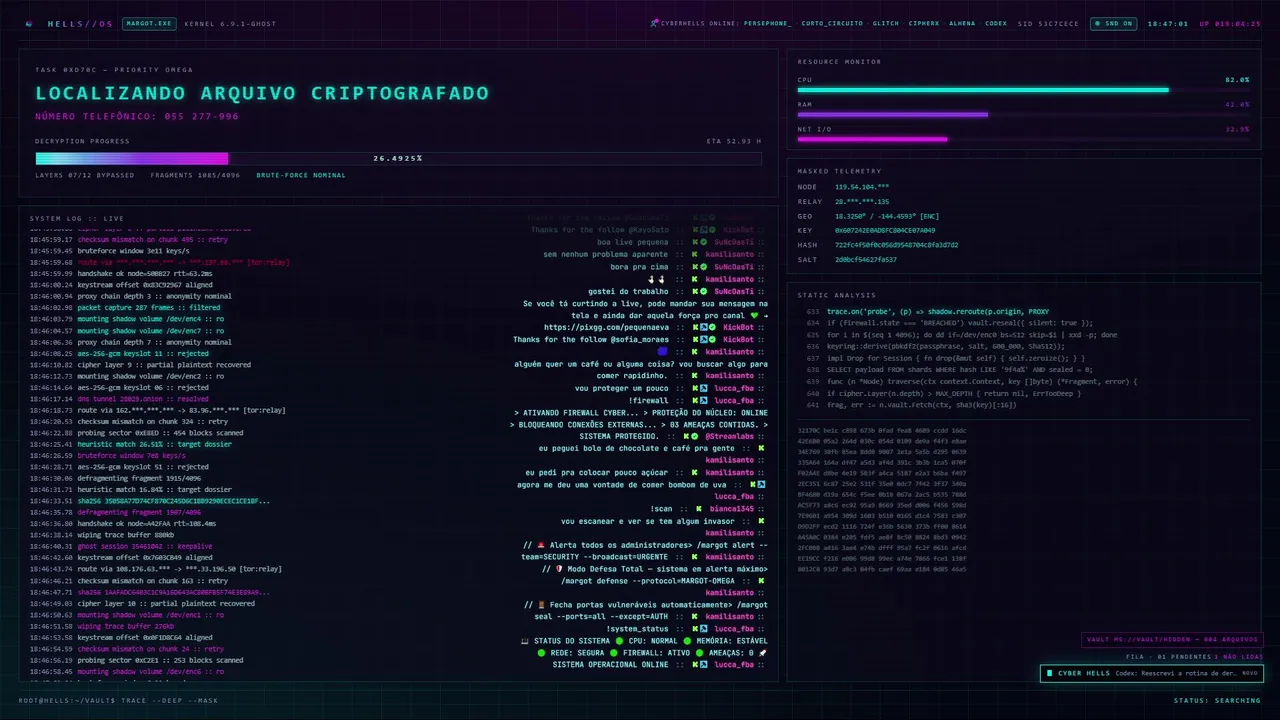The width and height of the screenshot is (1280, 720).
Task: Select online user ALHENA
Action: point(962,23)
